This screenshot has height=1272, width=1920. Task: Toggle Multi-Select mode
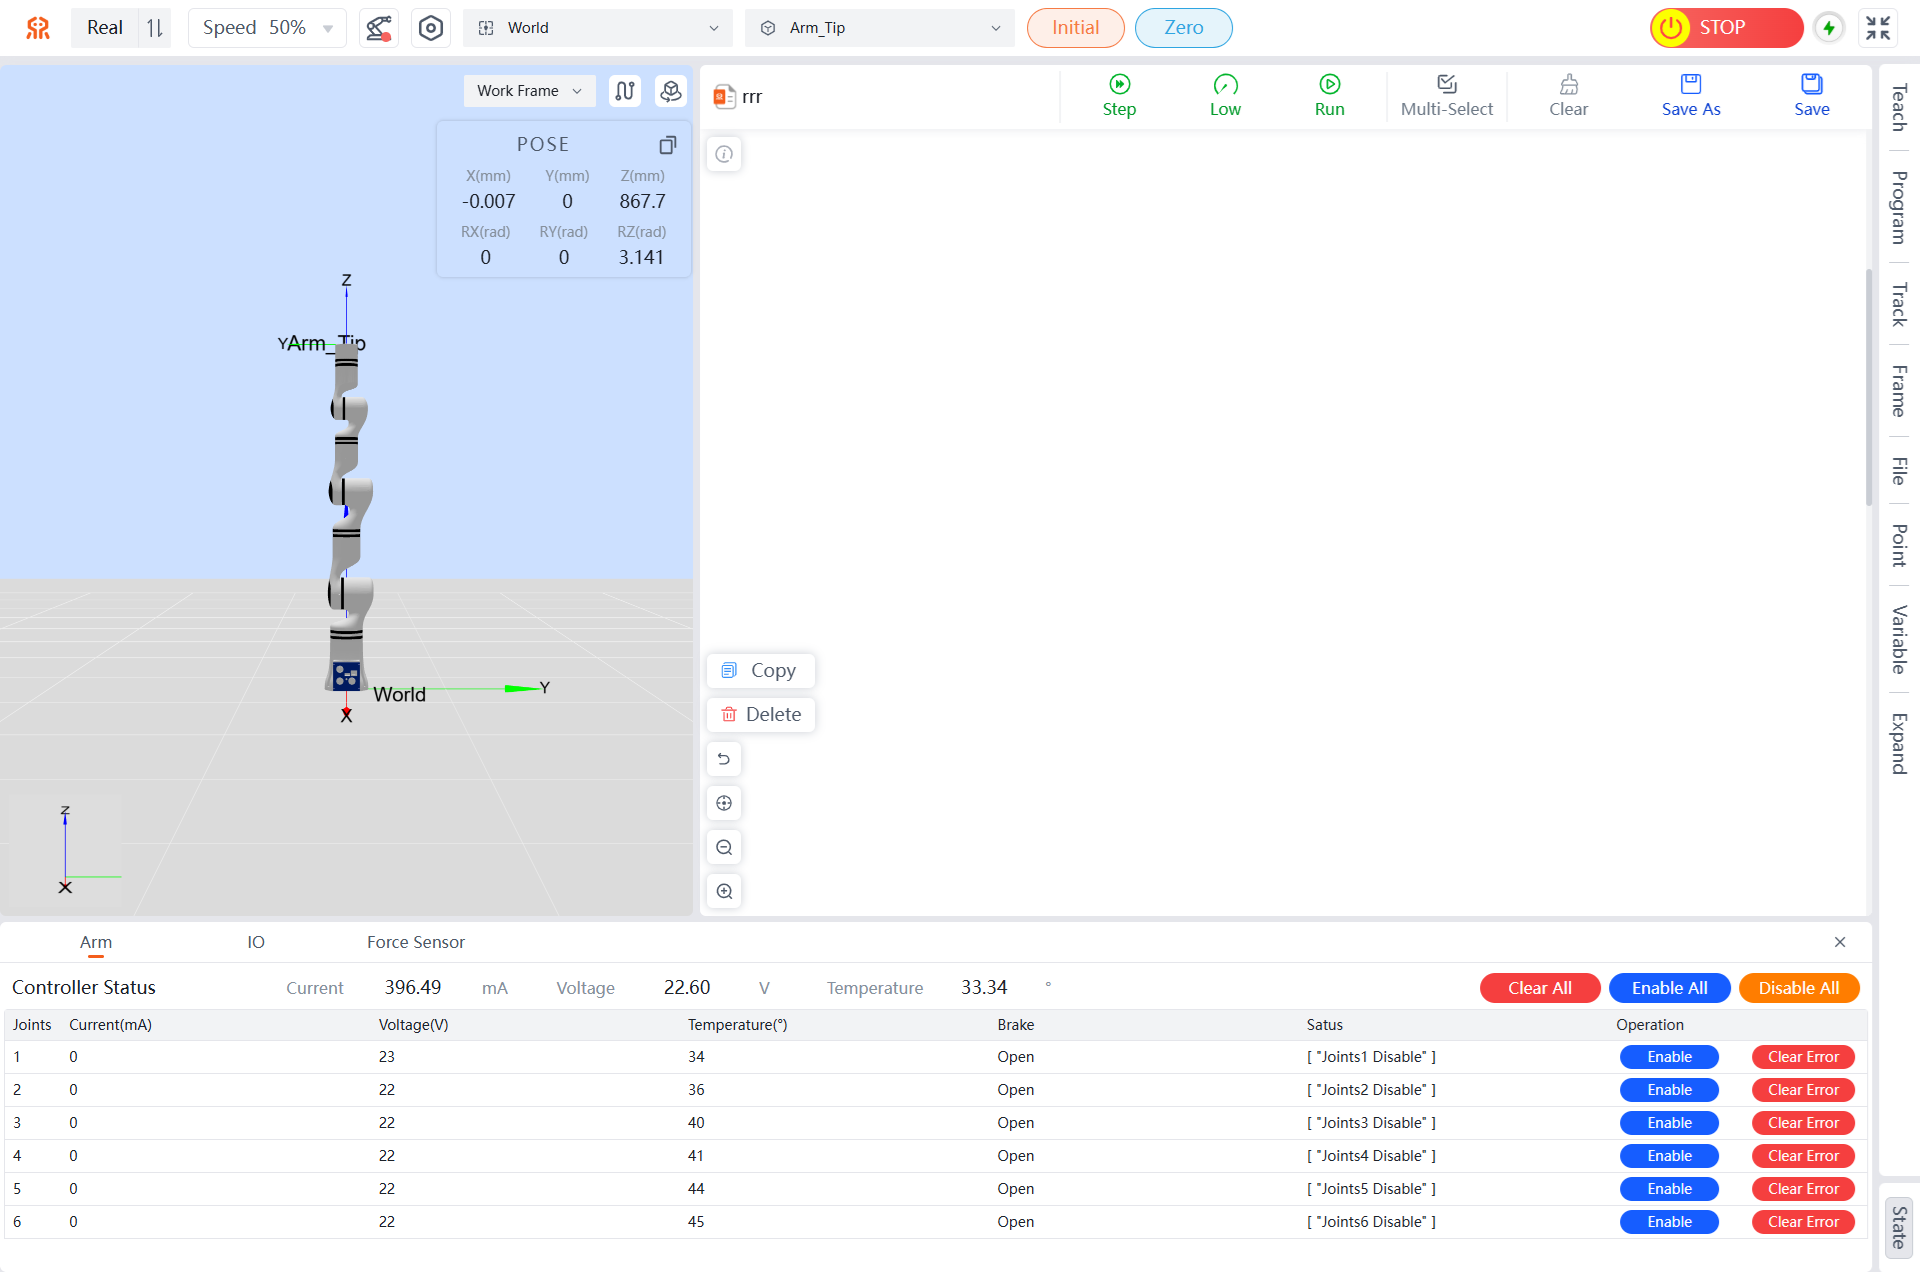pos(1446,95)
